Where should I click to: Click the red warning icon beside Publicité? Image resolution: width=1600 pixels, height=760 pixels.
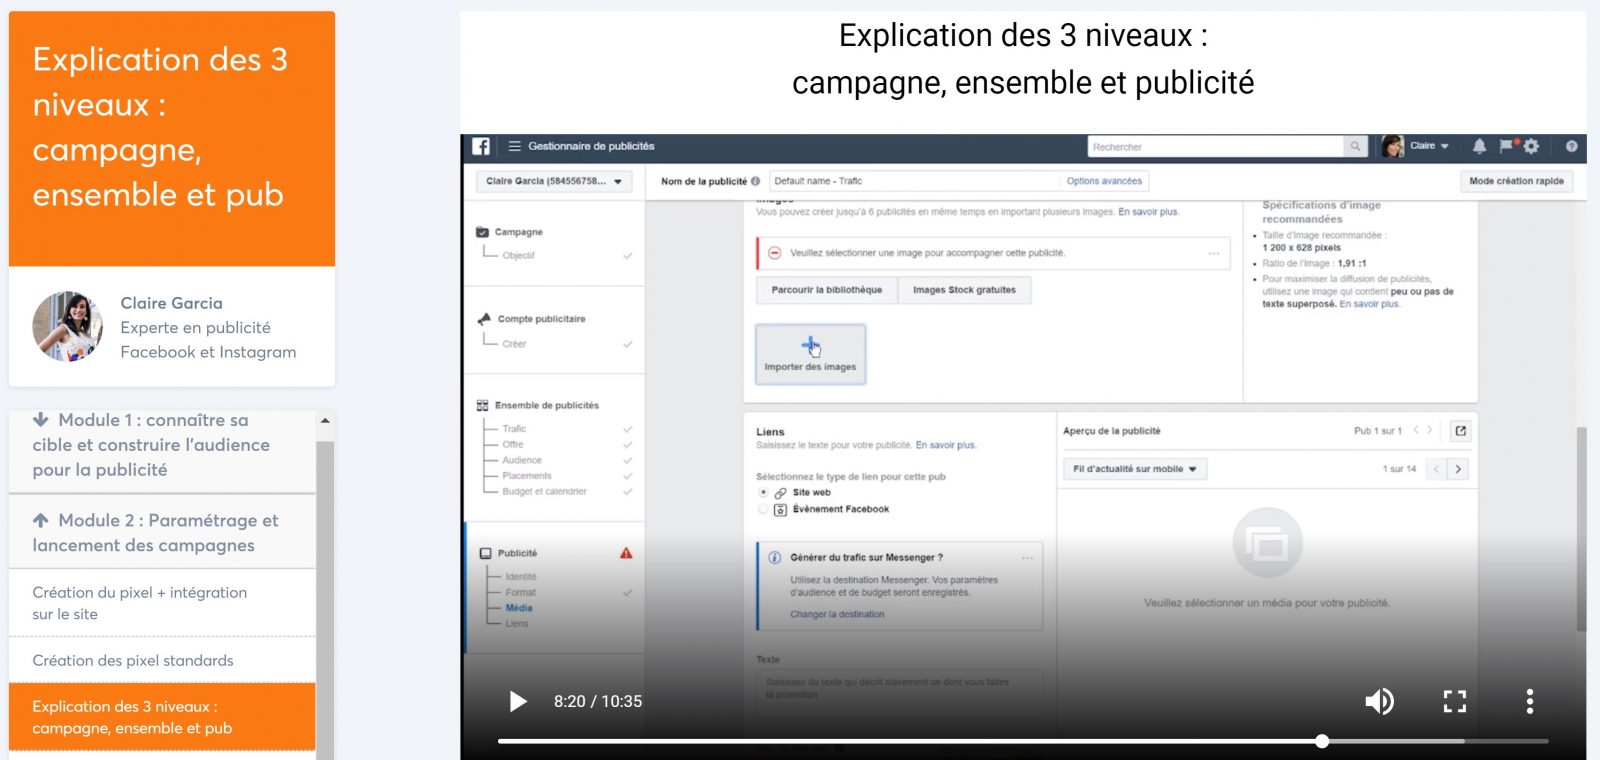click(626, 553)
